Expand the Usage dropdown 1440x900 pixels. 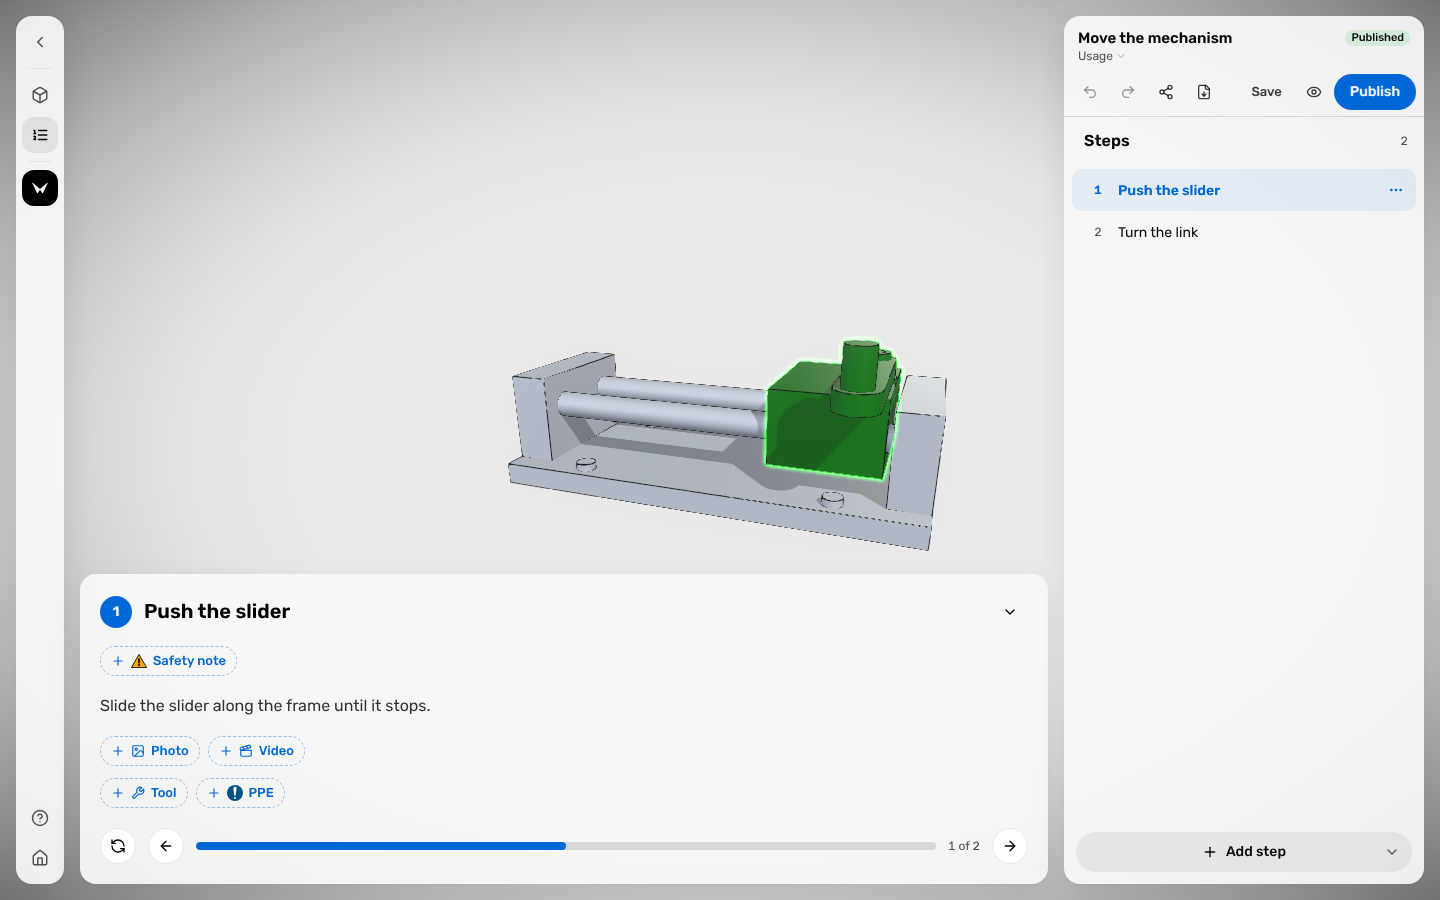click(1101, 56)
